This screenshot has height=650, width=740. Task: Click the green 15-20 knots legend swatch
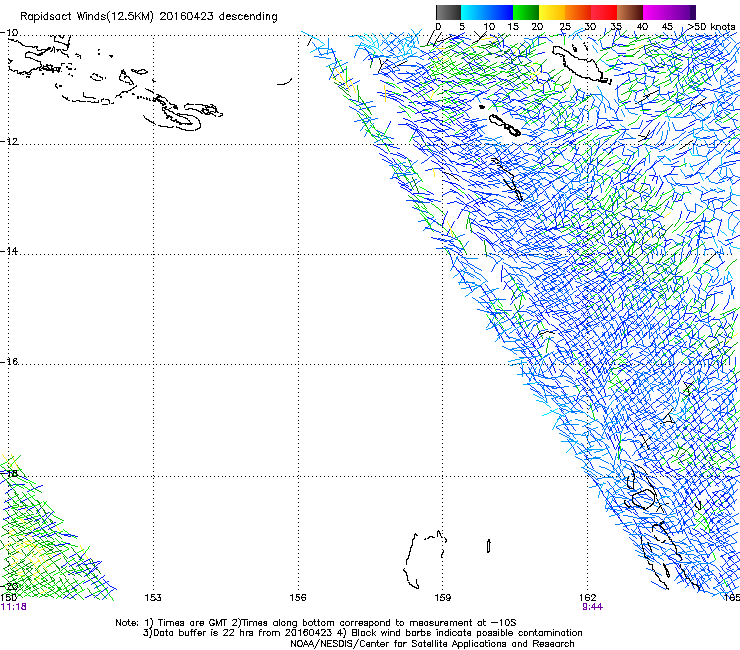pos(526,12)
